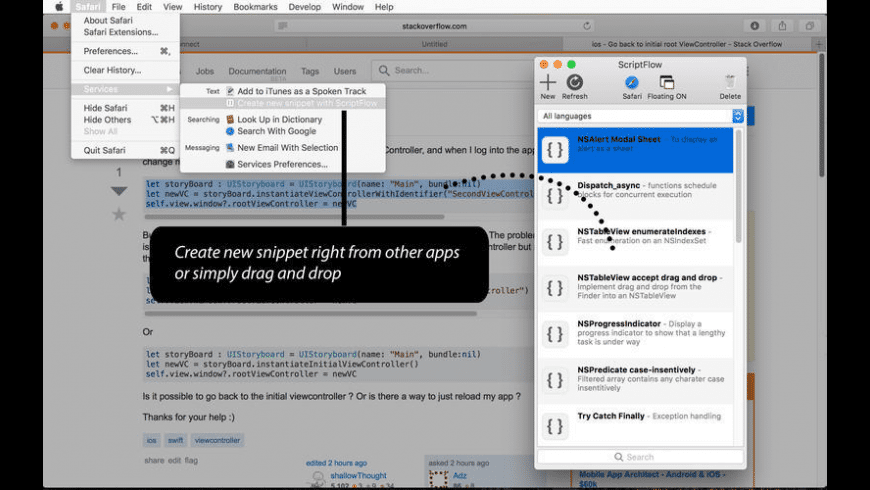Switch to the Go back to initial root ViewController tab
Viewport: 870px width, 490px height.
click(x=687, y=44)
